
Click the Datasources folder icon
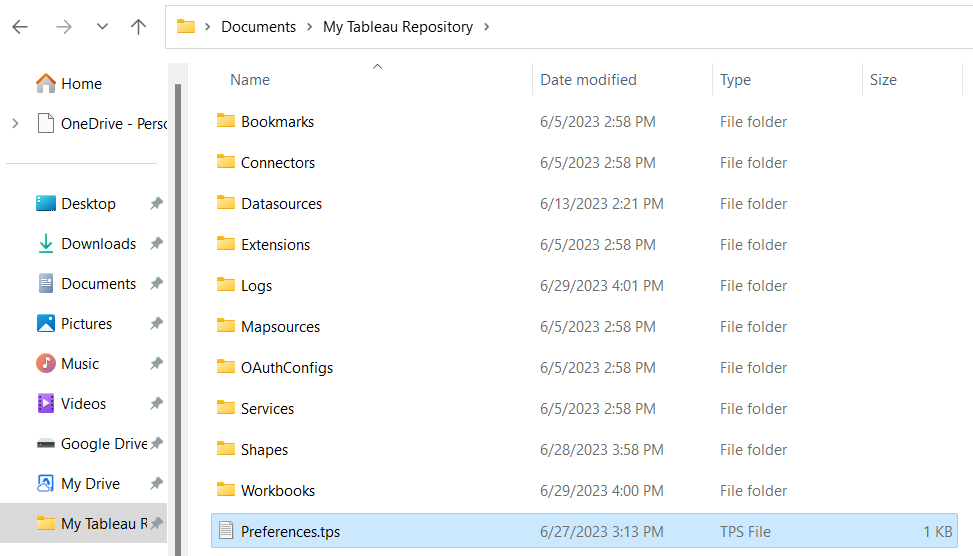(x=226, y=202)
